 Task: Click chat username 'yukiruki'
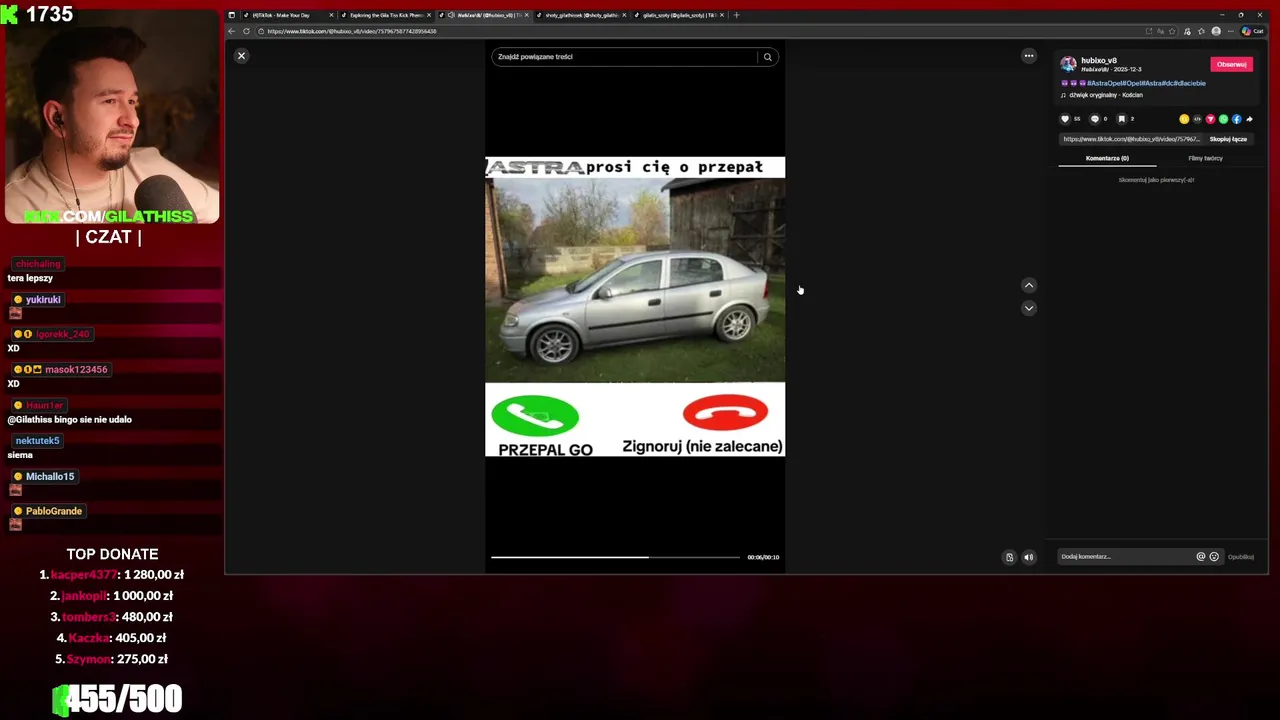[43, 300]
